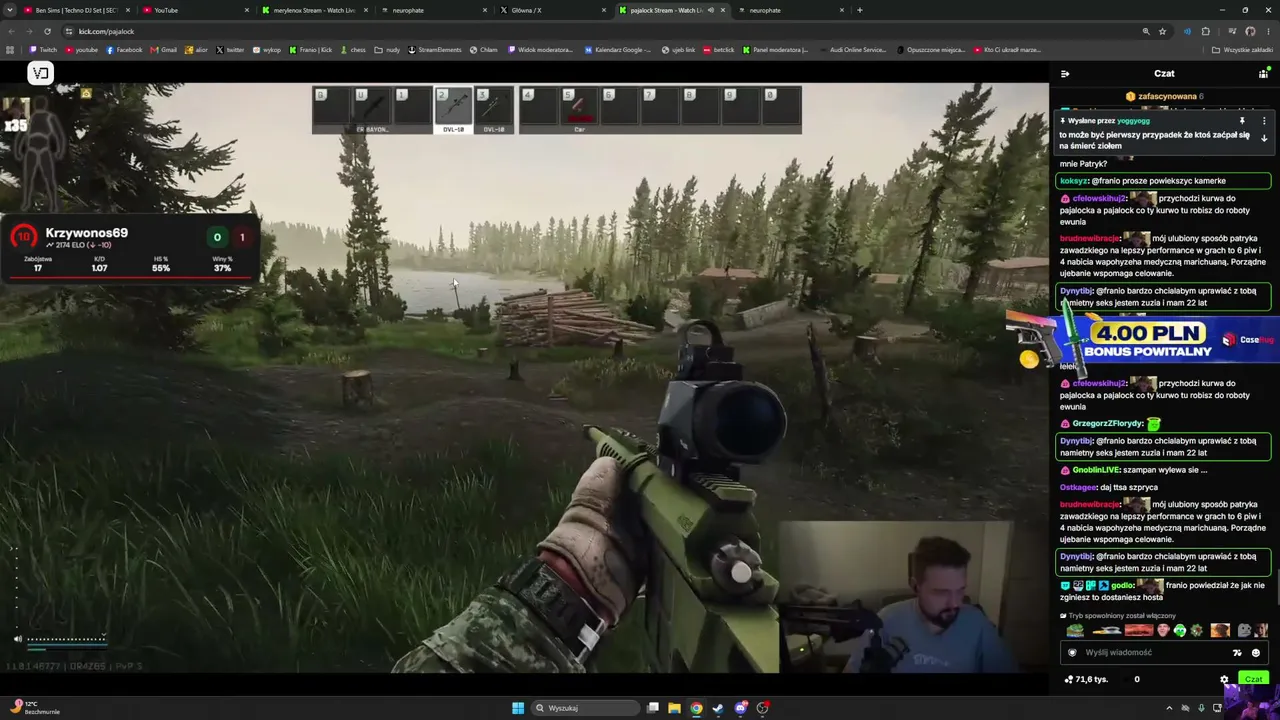Click the taskbar Wyszukaj search box
This screenshot has width=1280, height=720.
[x=585, y=708]
